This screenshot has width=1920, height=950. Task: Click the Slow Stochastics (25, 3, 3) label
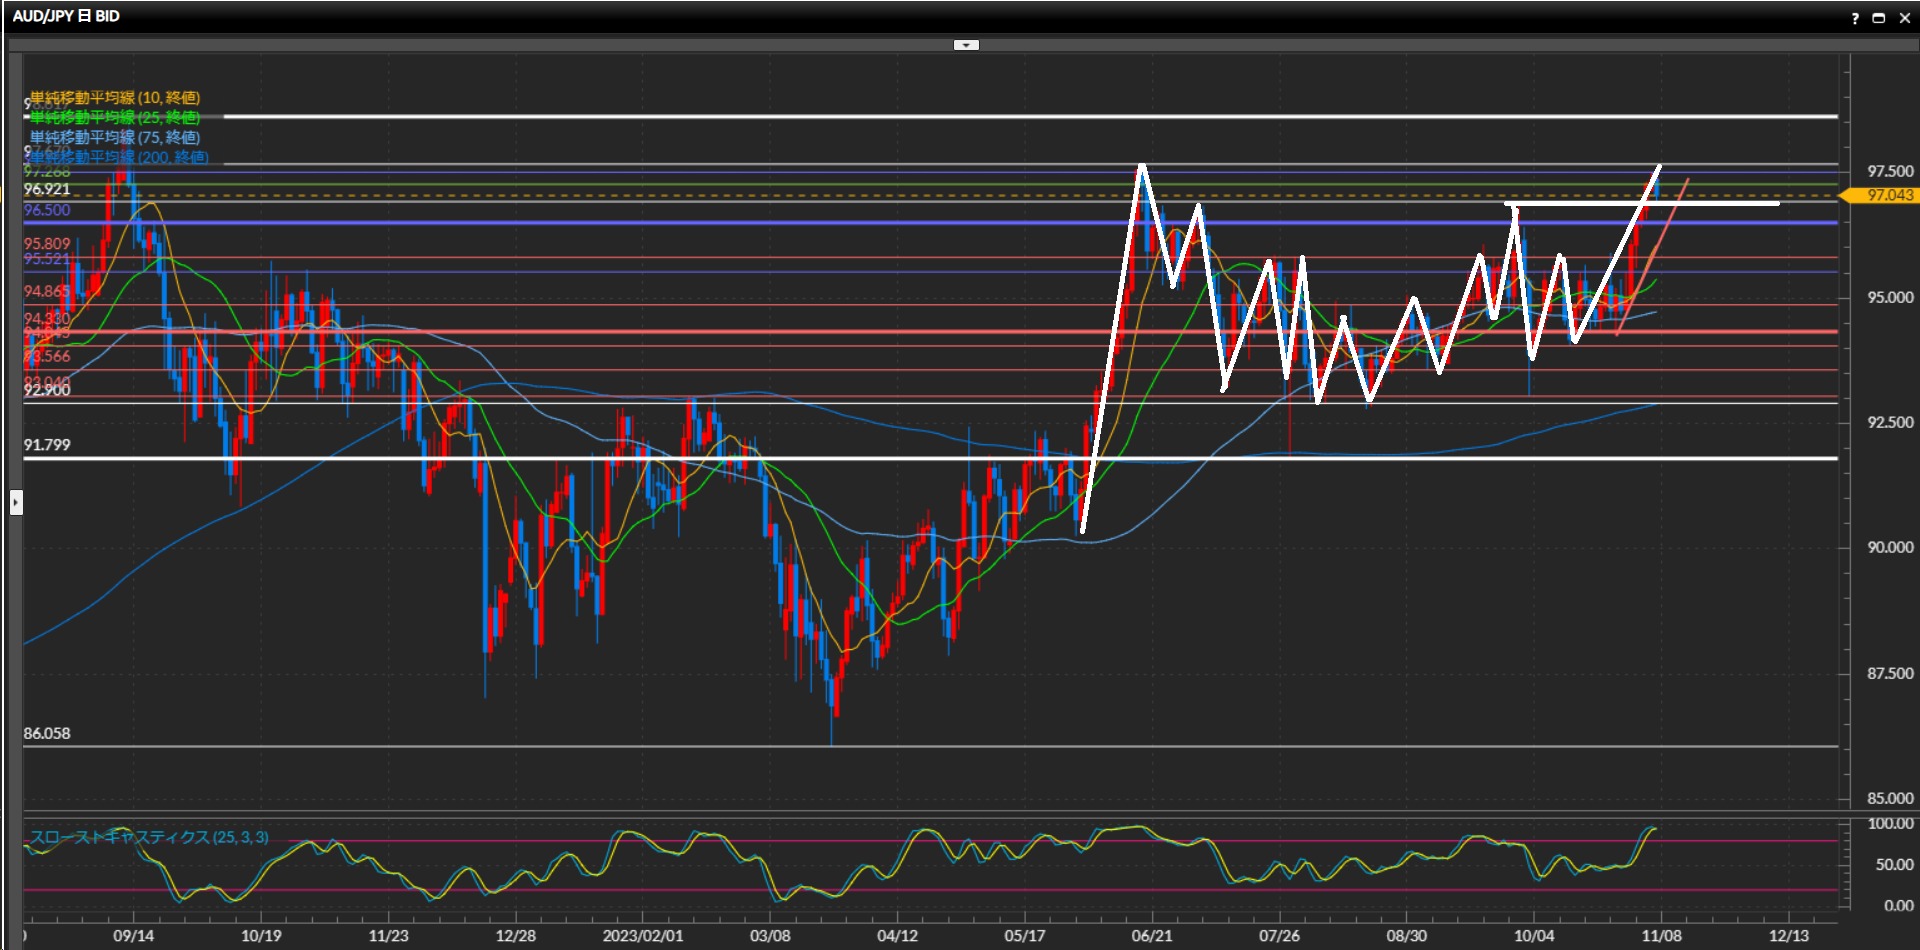tap(150, 837)
